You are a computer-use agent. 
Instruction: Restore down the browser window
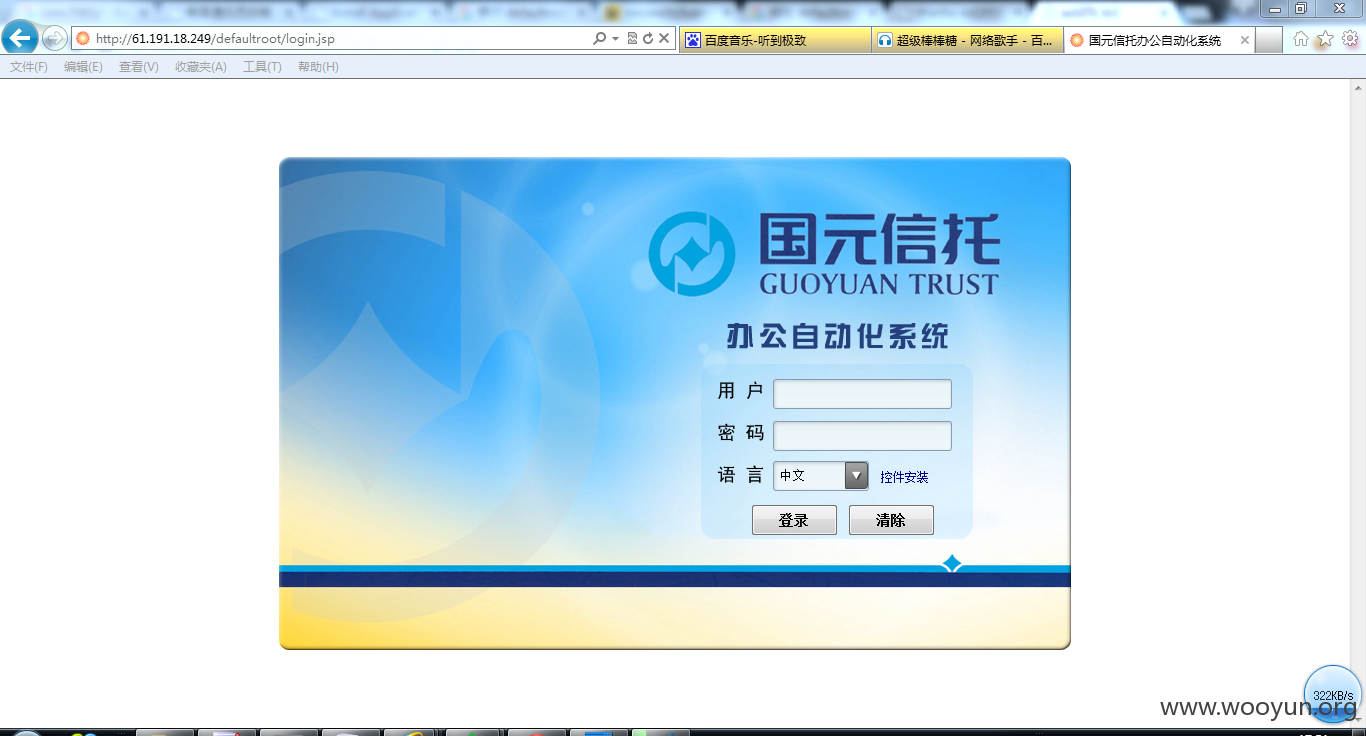tap(1301, 9)
